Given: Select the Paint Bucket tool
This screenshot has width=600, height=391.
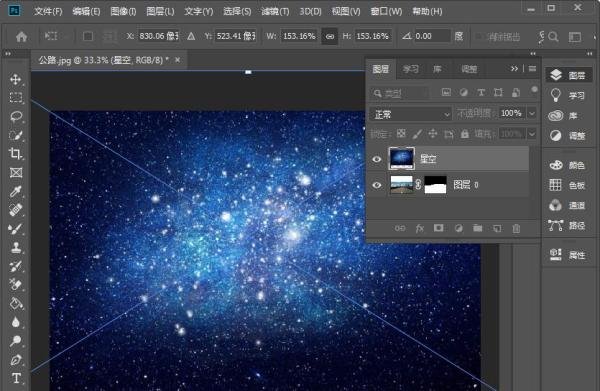Looking at the screenshot, I should (x=16, y=303).
